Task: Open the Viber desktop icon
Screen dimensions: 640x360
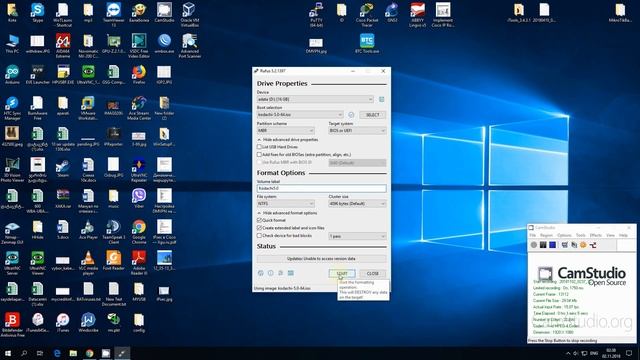Action: pos(139,198)
